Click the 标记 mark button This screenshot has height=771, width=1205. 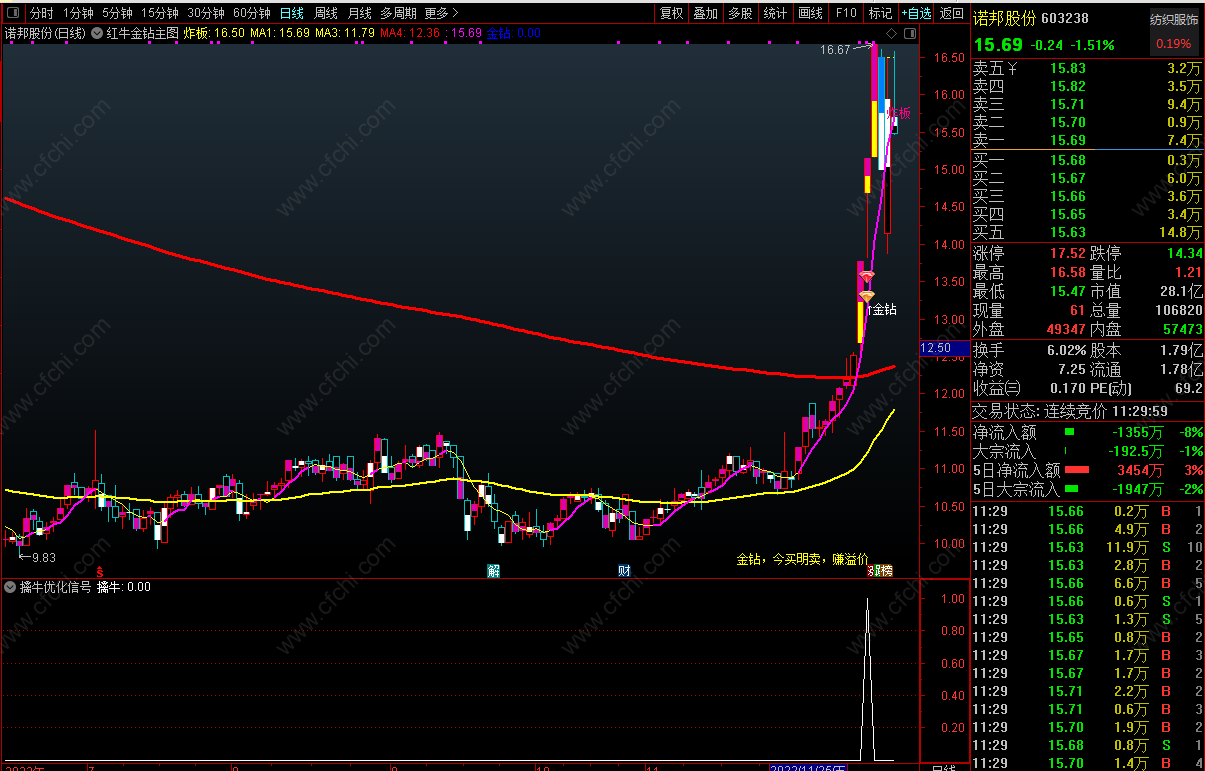880,13
